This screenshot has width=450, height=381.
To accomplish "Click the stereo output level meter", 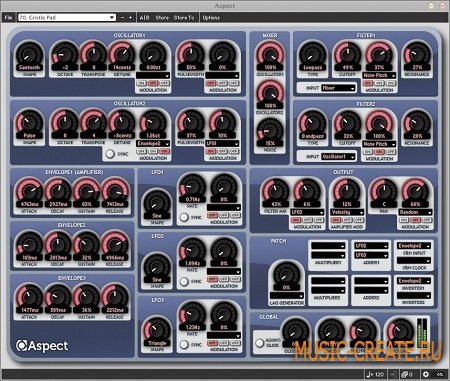I will (422, 332).
